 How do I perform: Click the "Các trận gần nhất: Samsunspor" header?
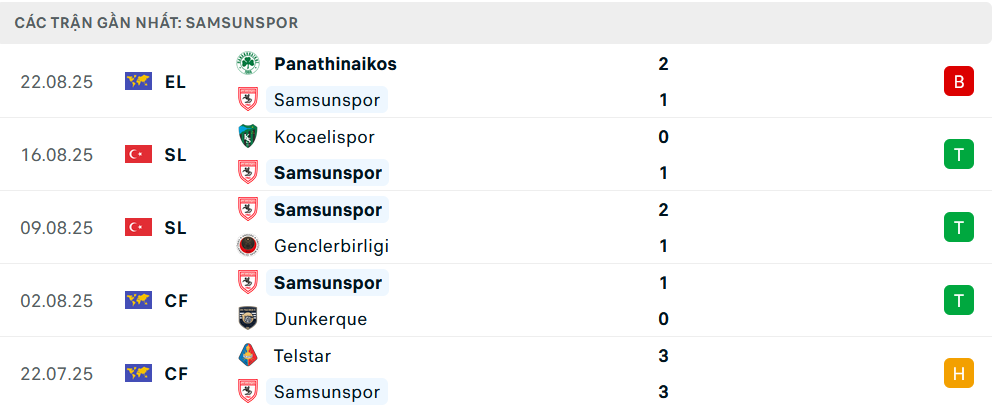[156, 22]
